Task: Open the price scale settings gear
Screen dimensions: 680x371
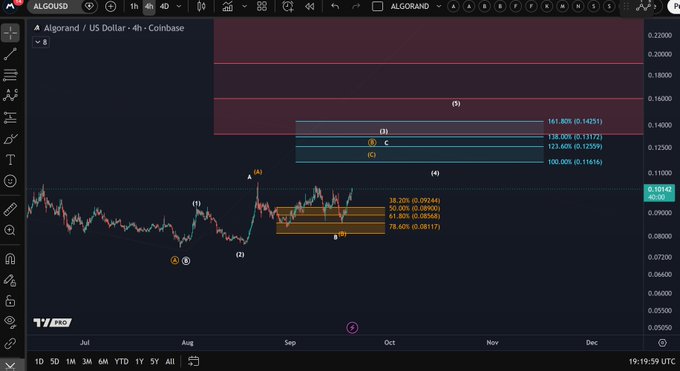Action: (662, 343)
